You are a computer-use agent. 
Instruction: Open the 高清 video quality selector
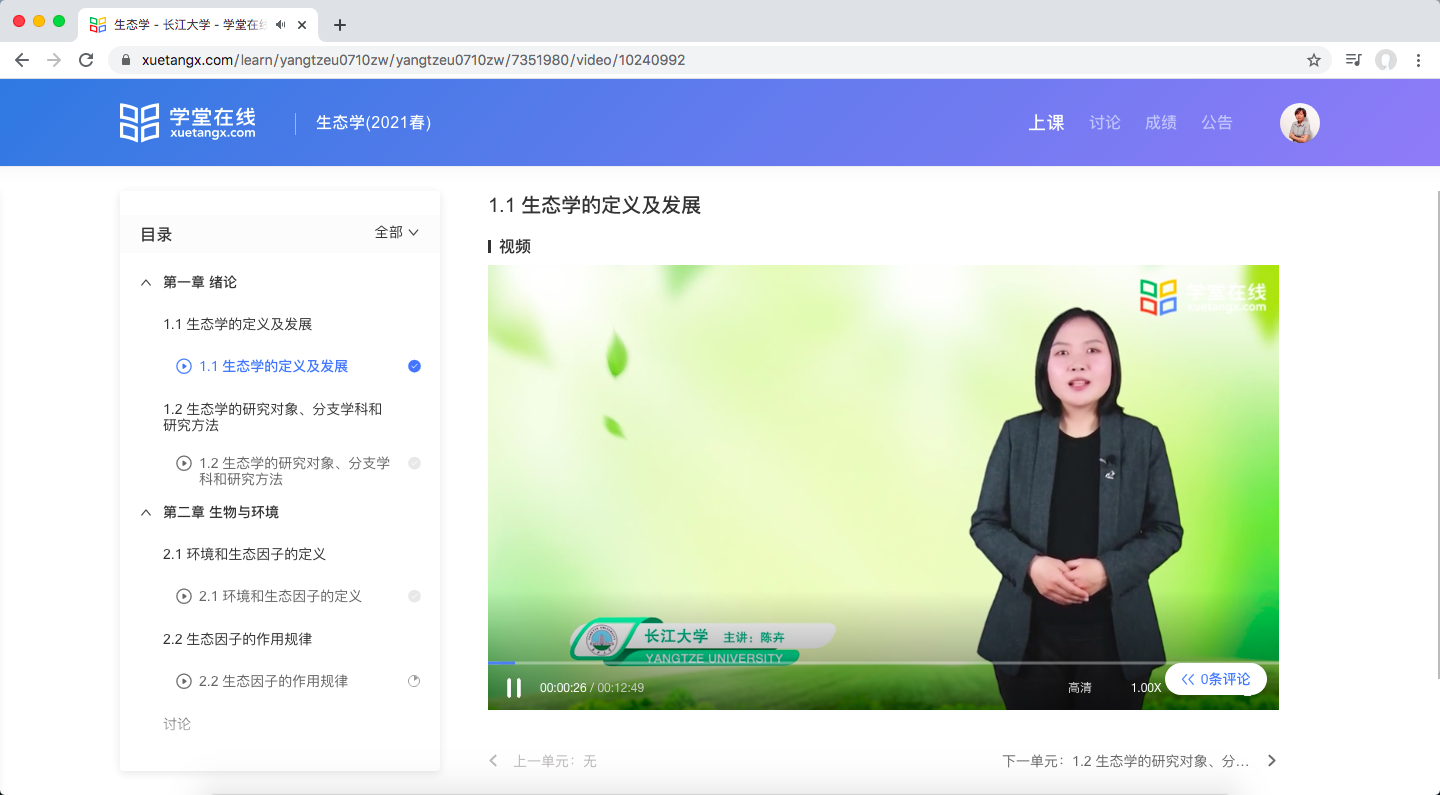click(x=1080, y=688)
